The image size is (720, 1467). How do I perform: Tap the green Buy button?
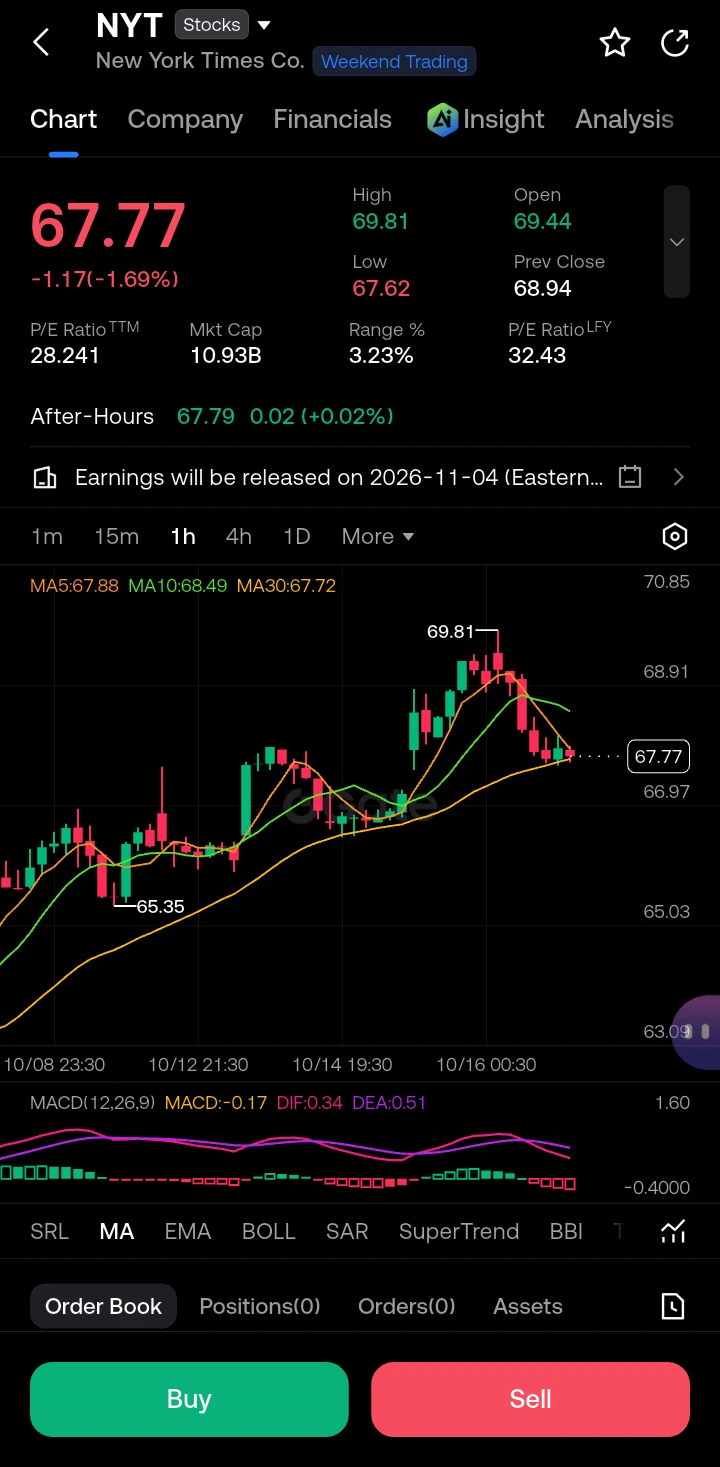(x=189, y=1399)
